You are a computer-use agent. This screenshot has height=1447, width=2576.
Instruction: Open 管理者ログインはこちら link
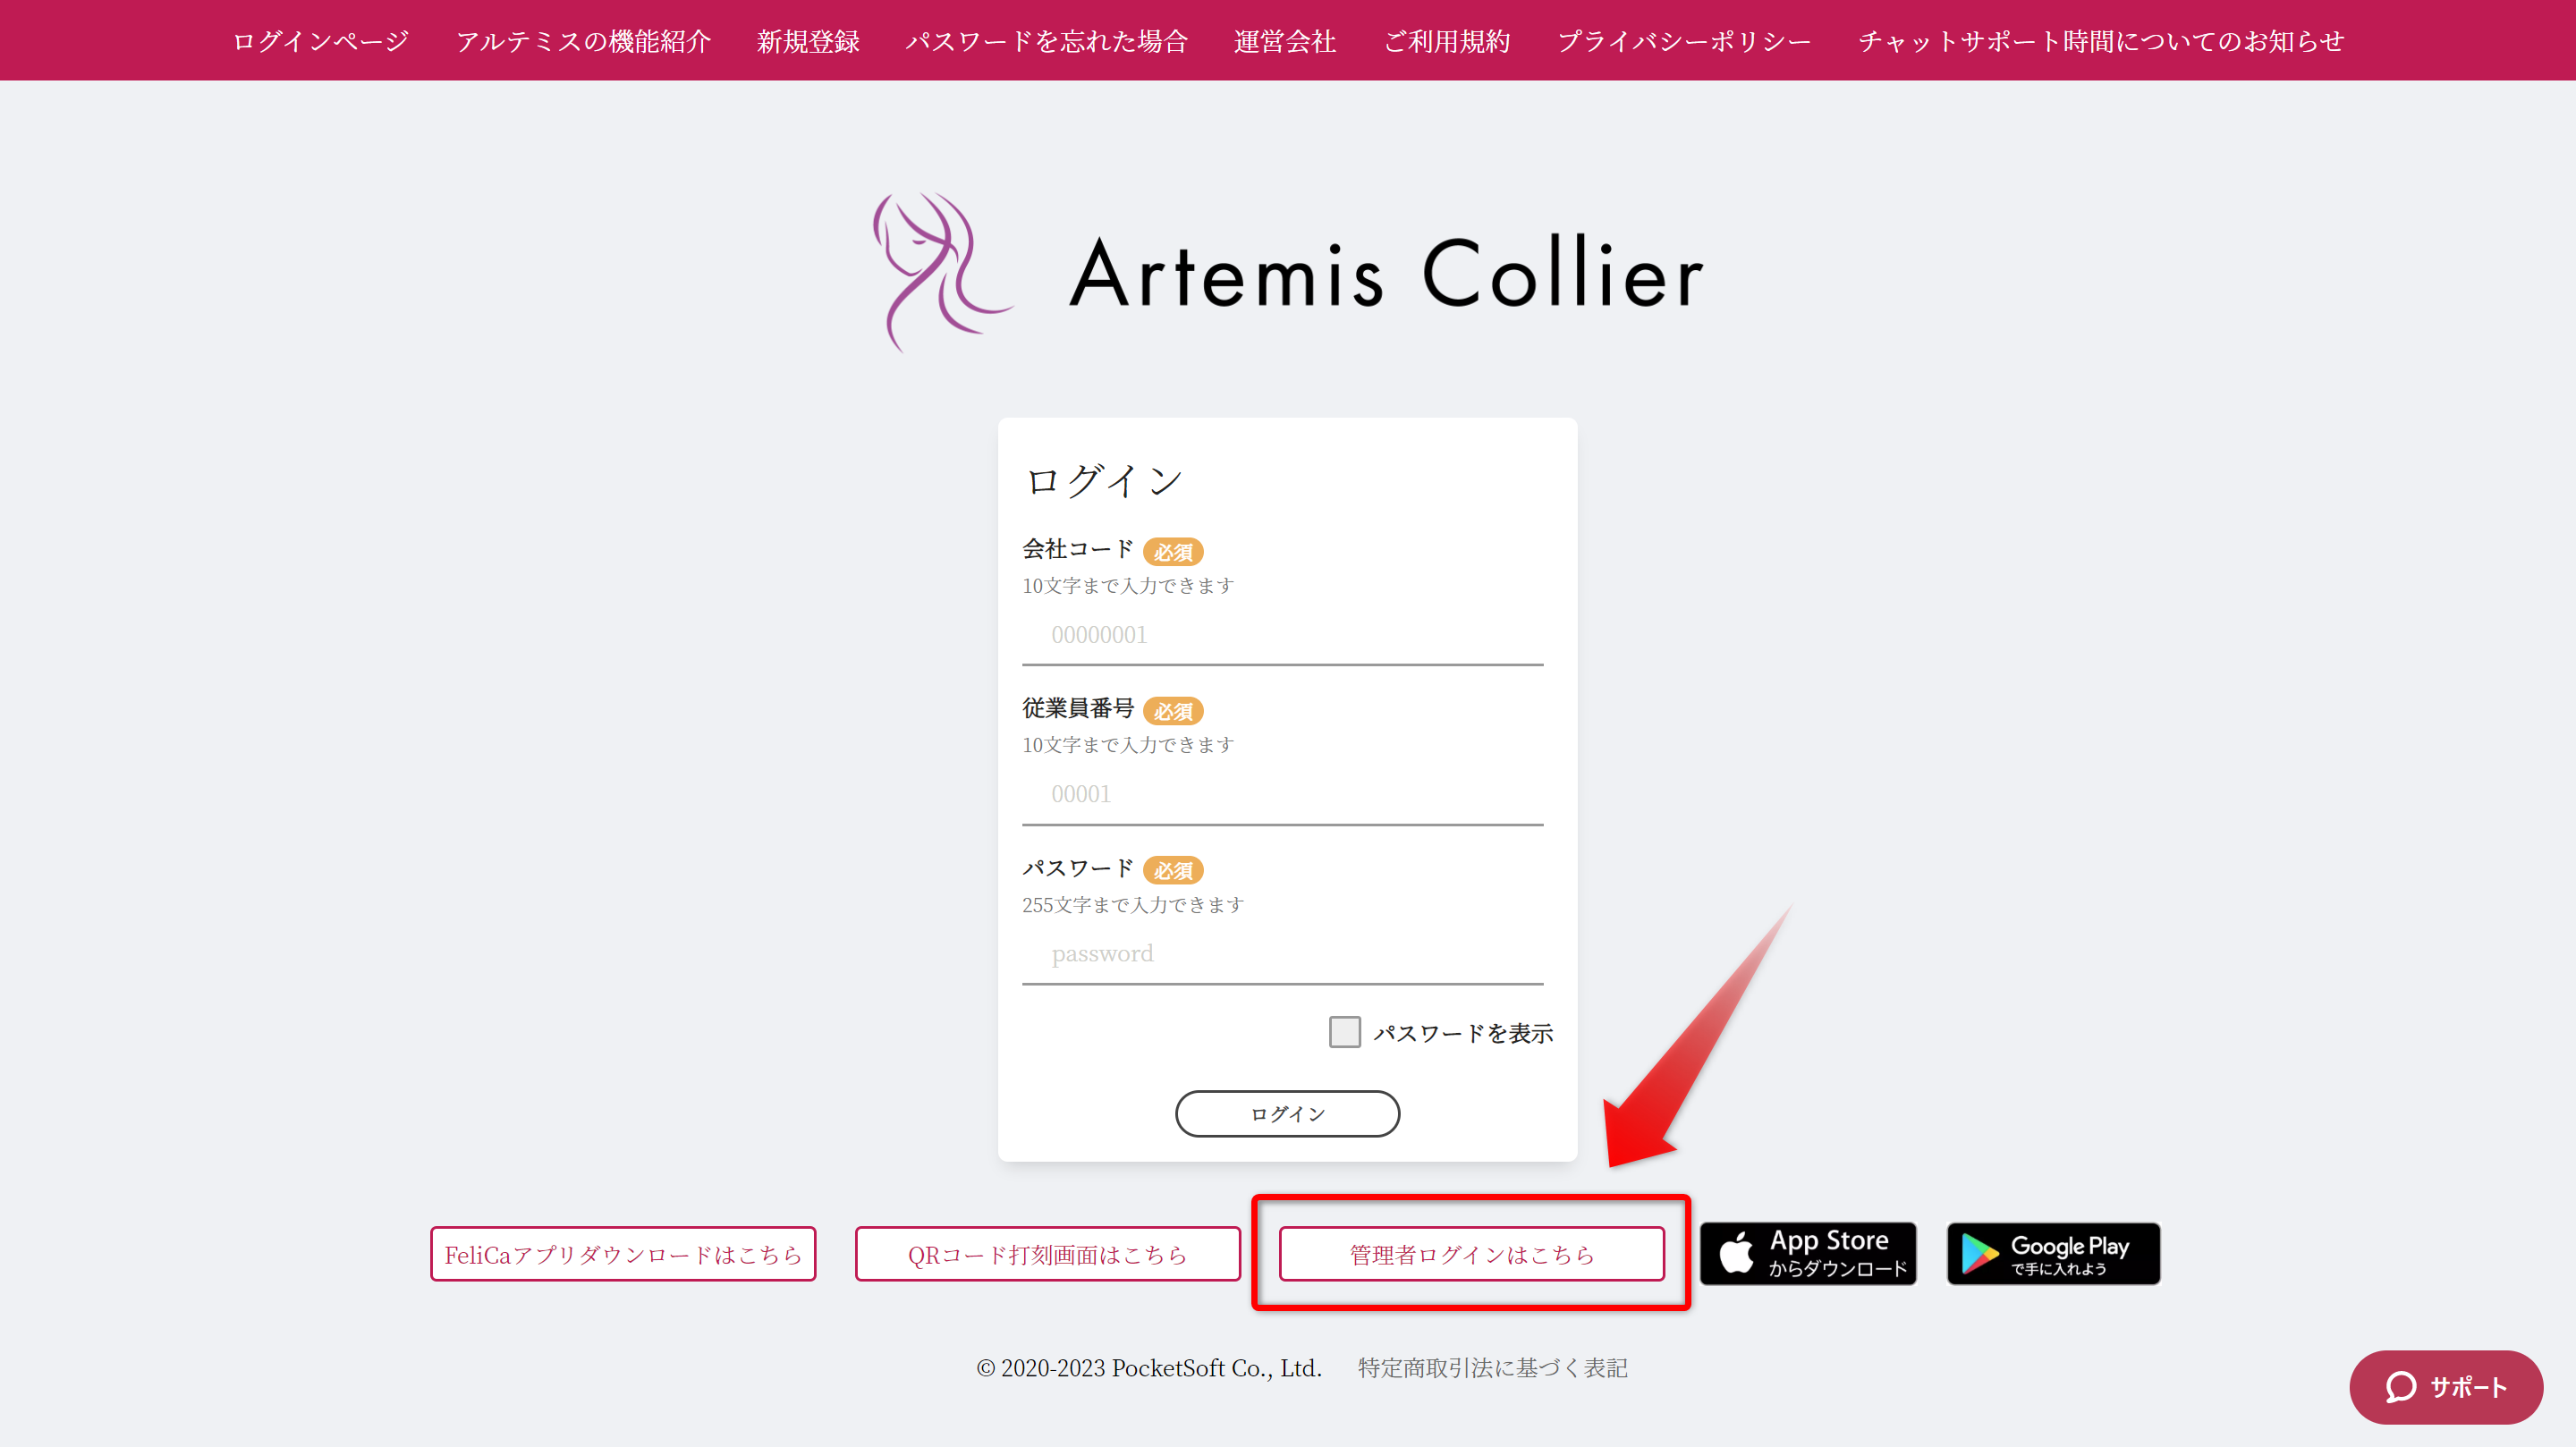click(1471, 1254)
